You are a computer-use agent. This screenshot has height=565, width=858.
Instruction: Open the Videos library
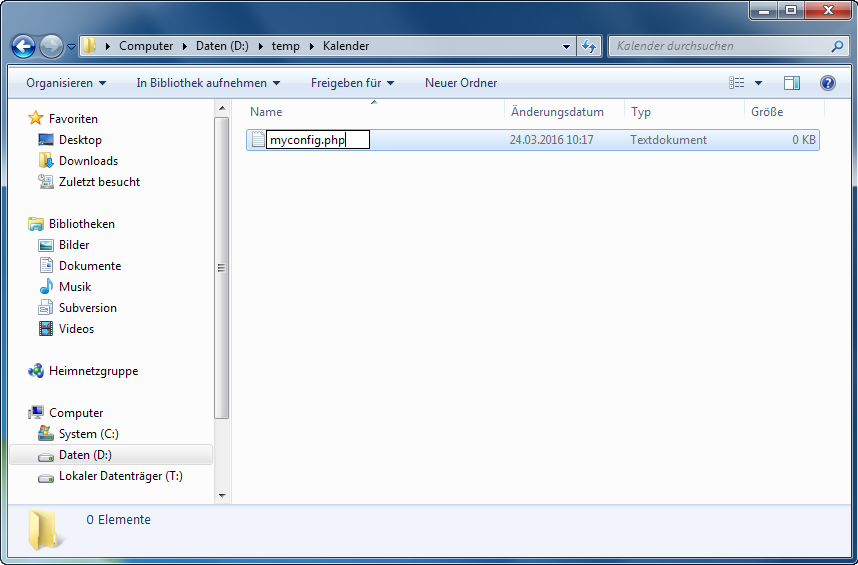click(77, 329)
